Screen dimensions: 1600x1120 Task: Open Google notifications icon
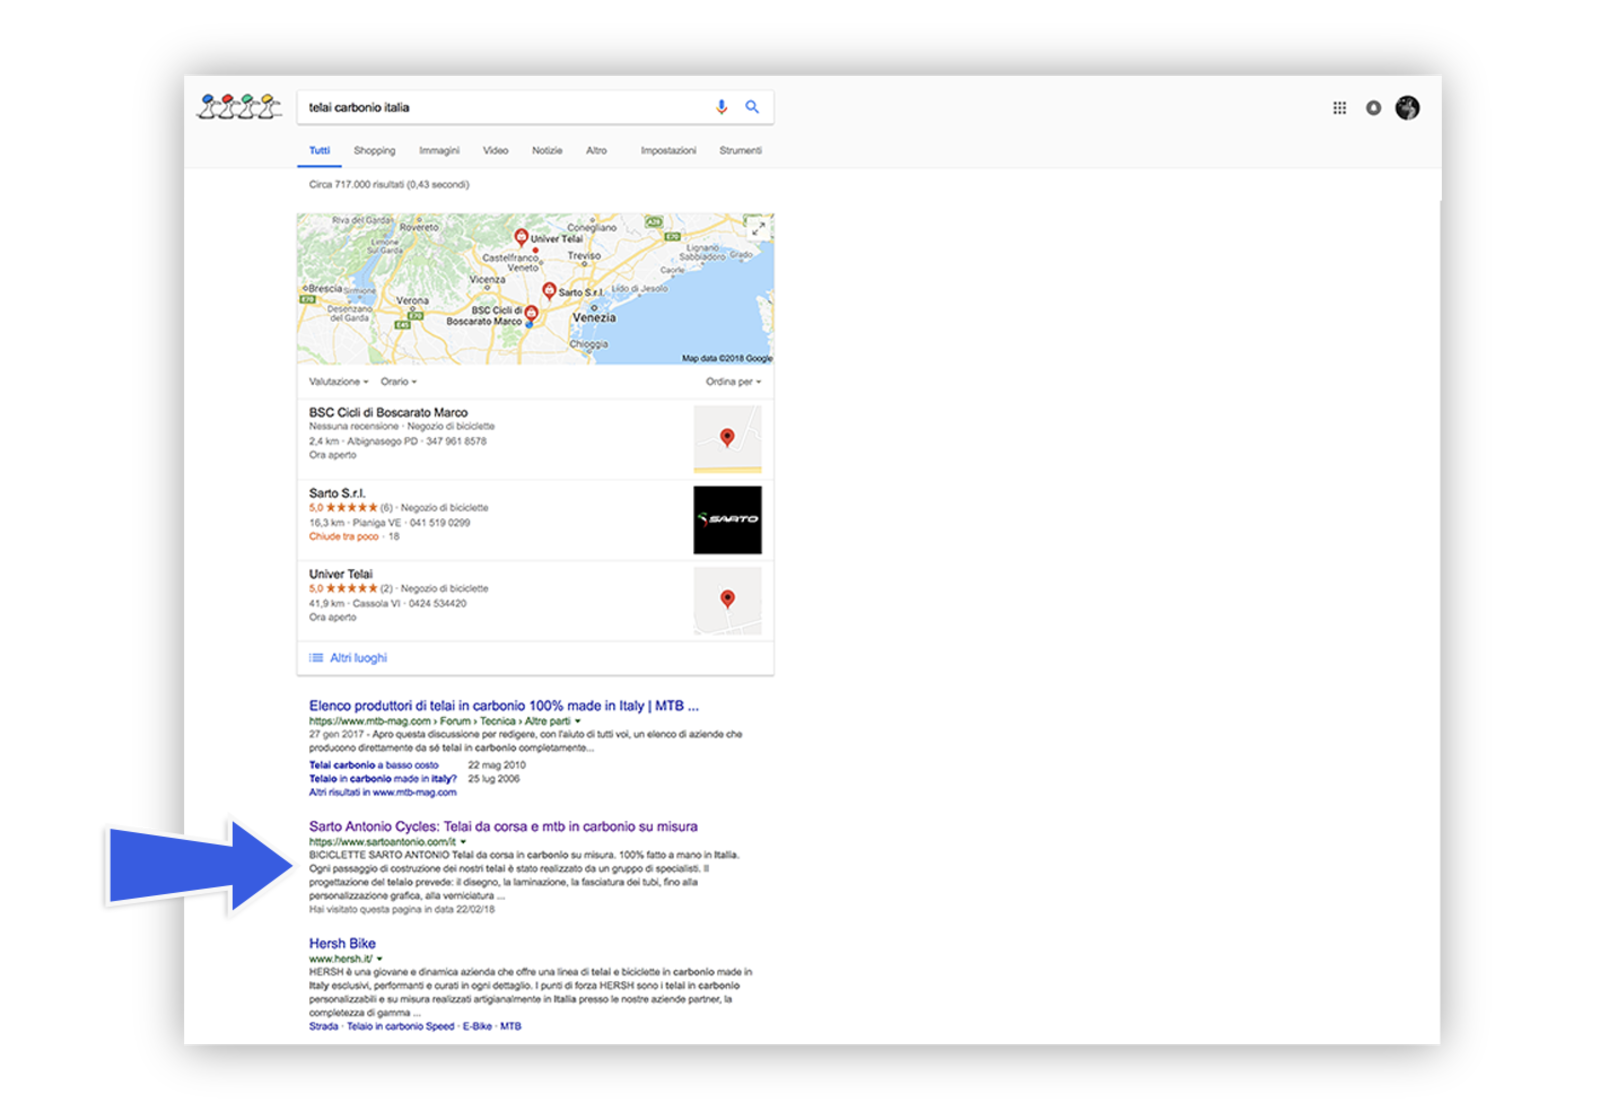click(x=1373, y=108)
